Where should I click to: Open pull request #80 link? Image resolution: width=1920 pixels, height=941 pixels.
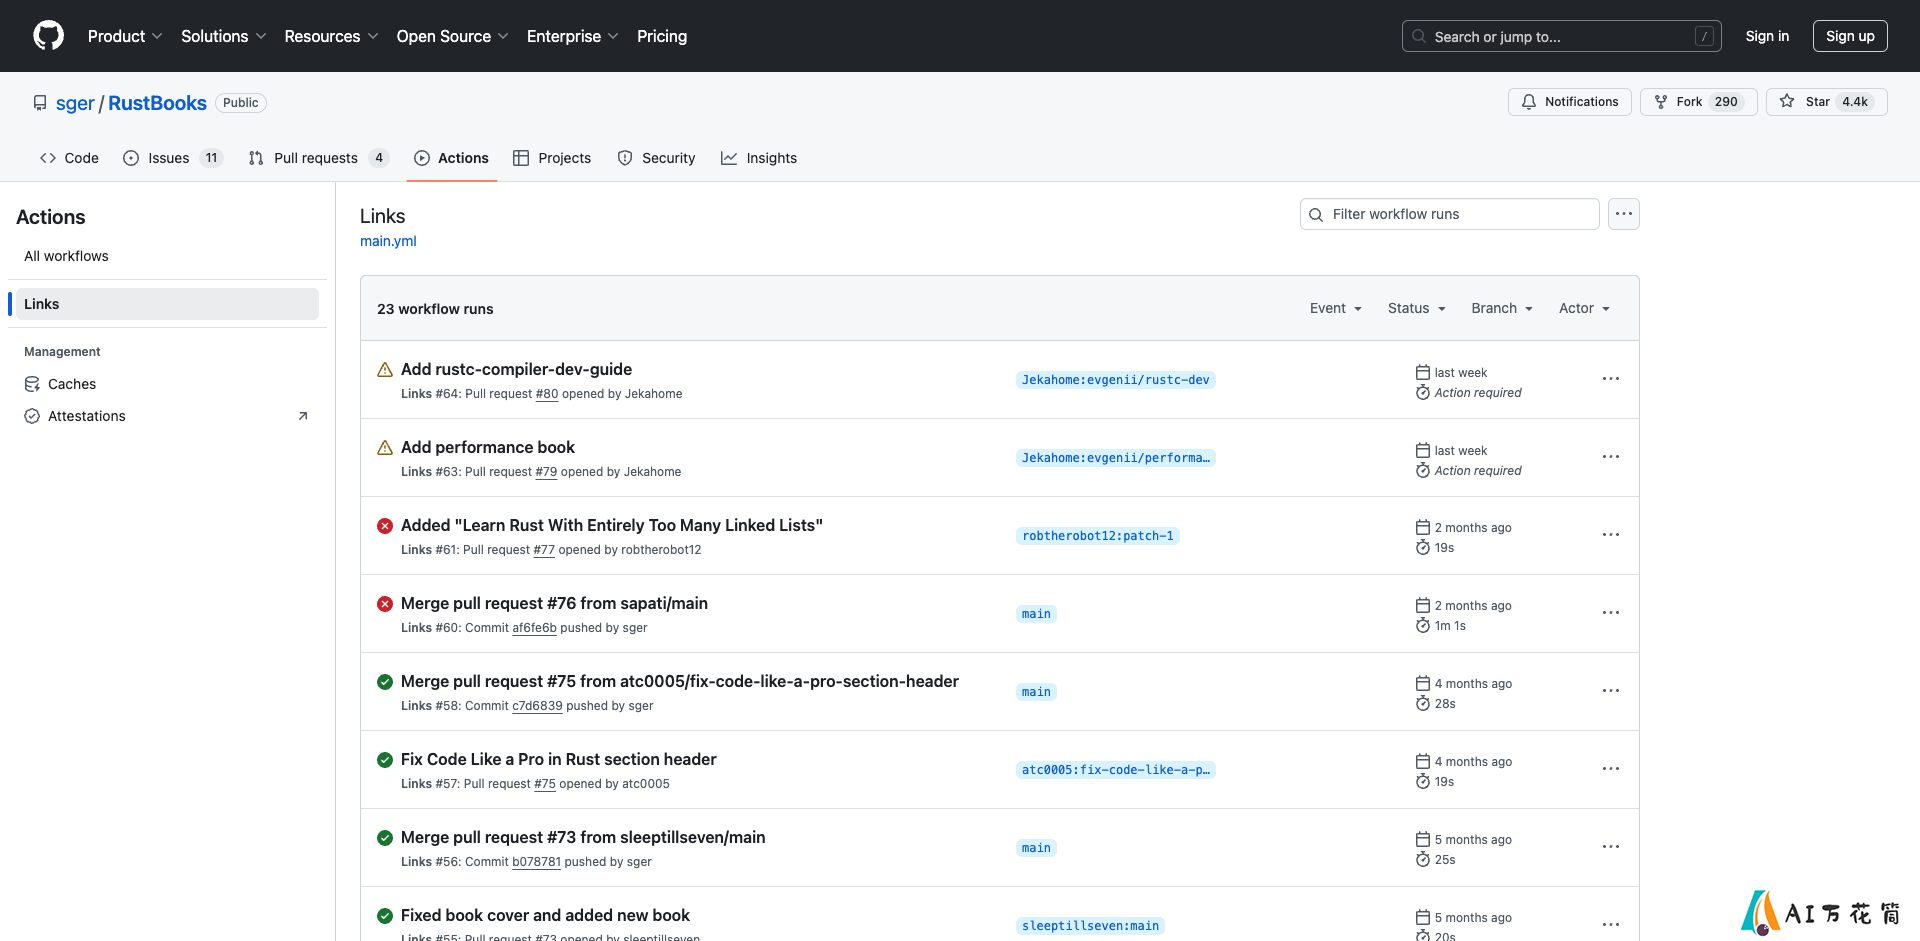tap(547, 394)
